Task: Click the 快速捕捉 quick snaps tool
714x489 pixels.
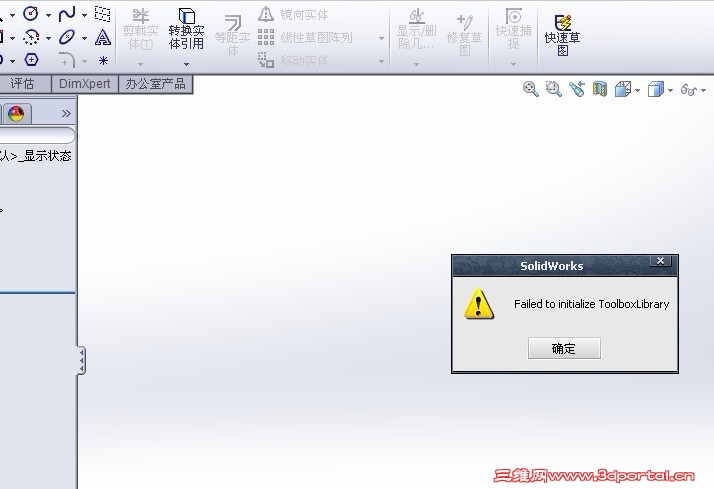Action: pyautogui.click(x=514, y=29)
